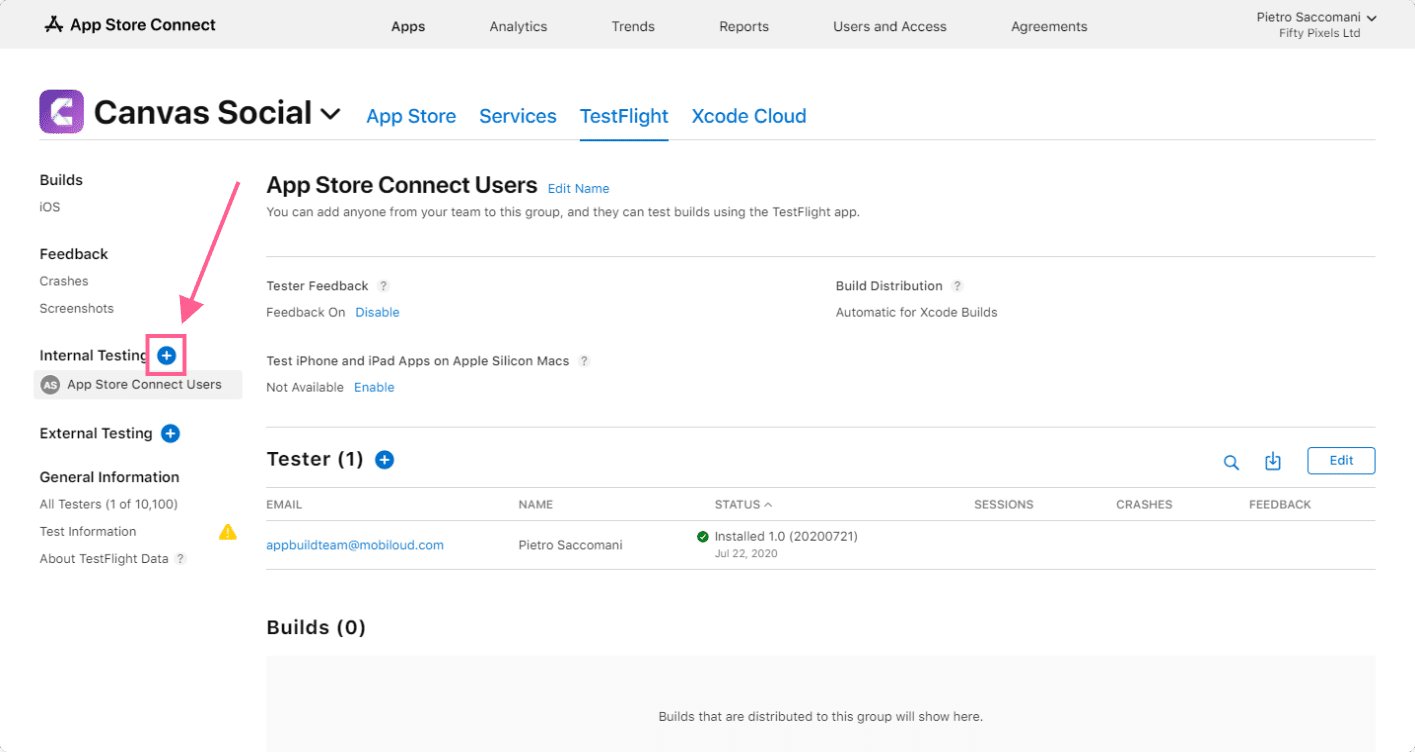Add a new External Testing group
The image size is (1415, 752).
click(x=170, y=433)
